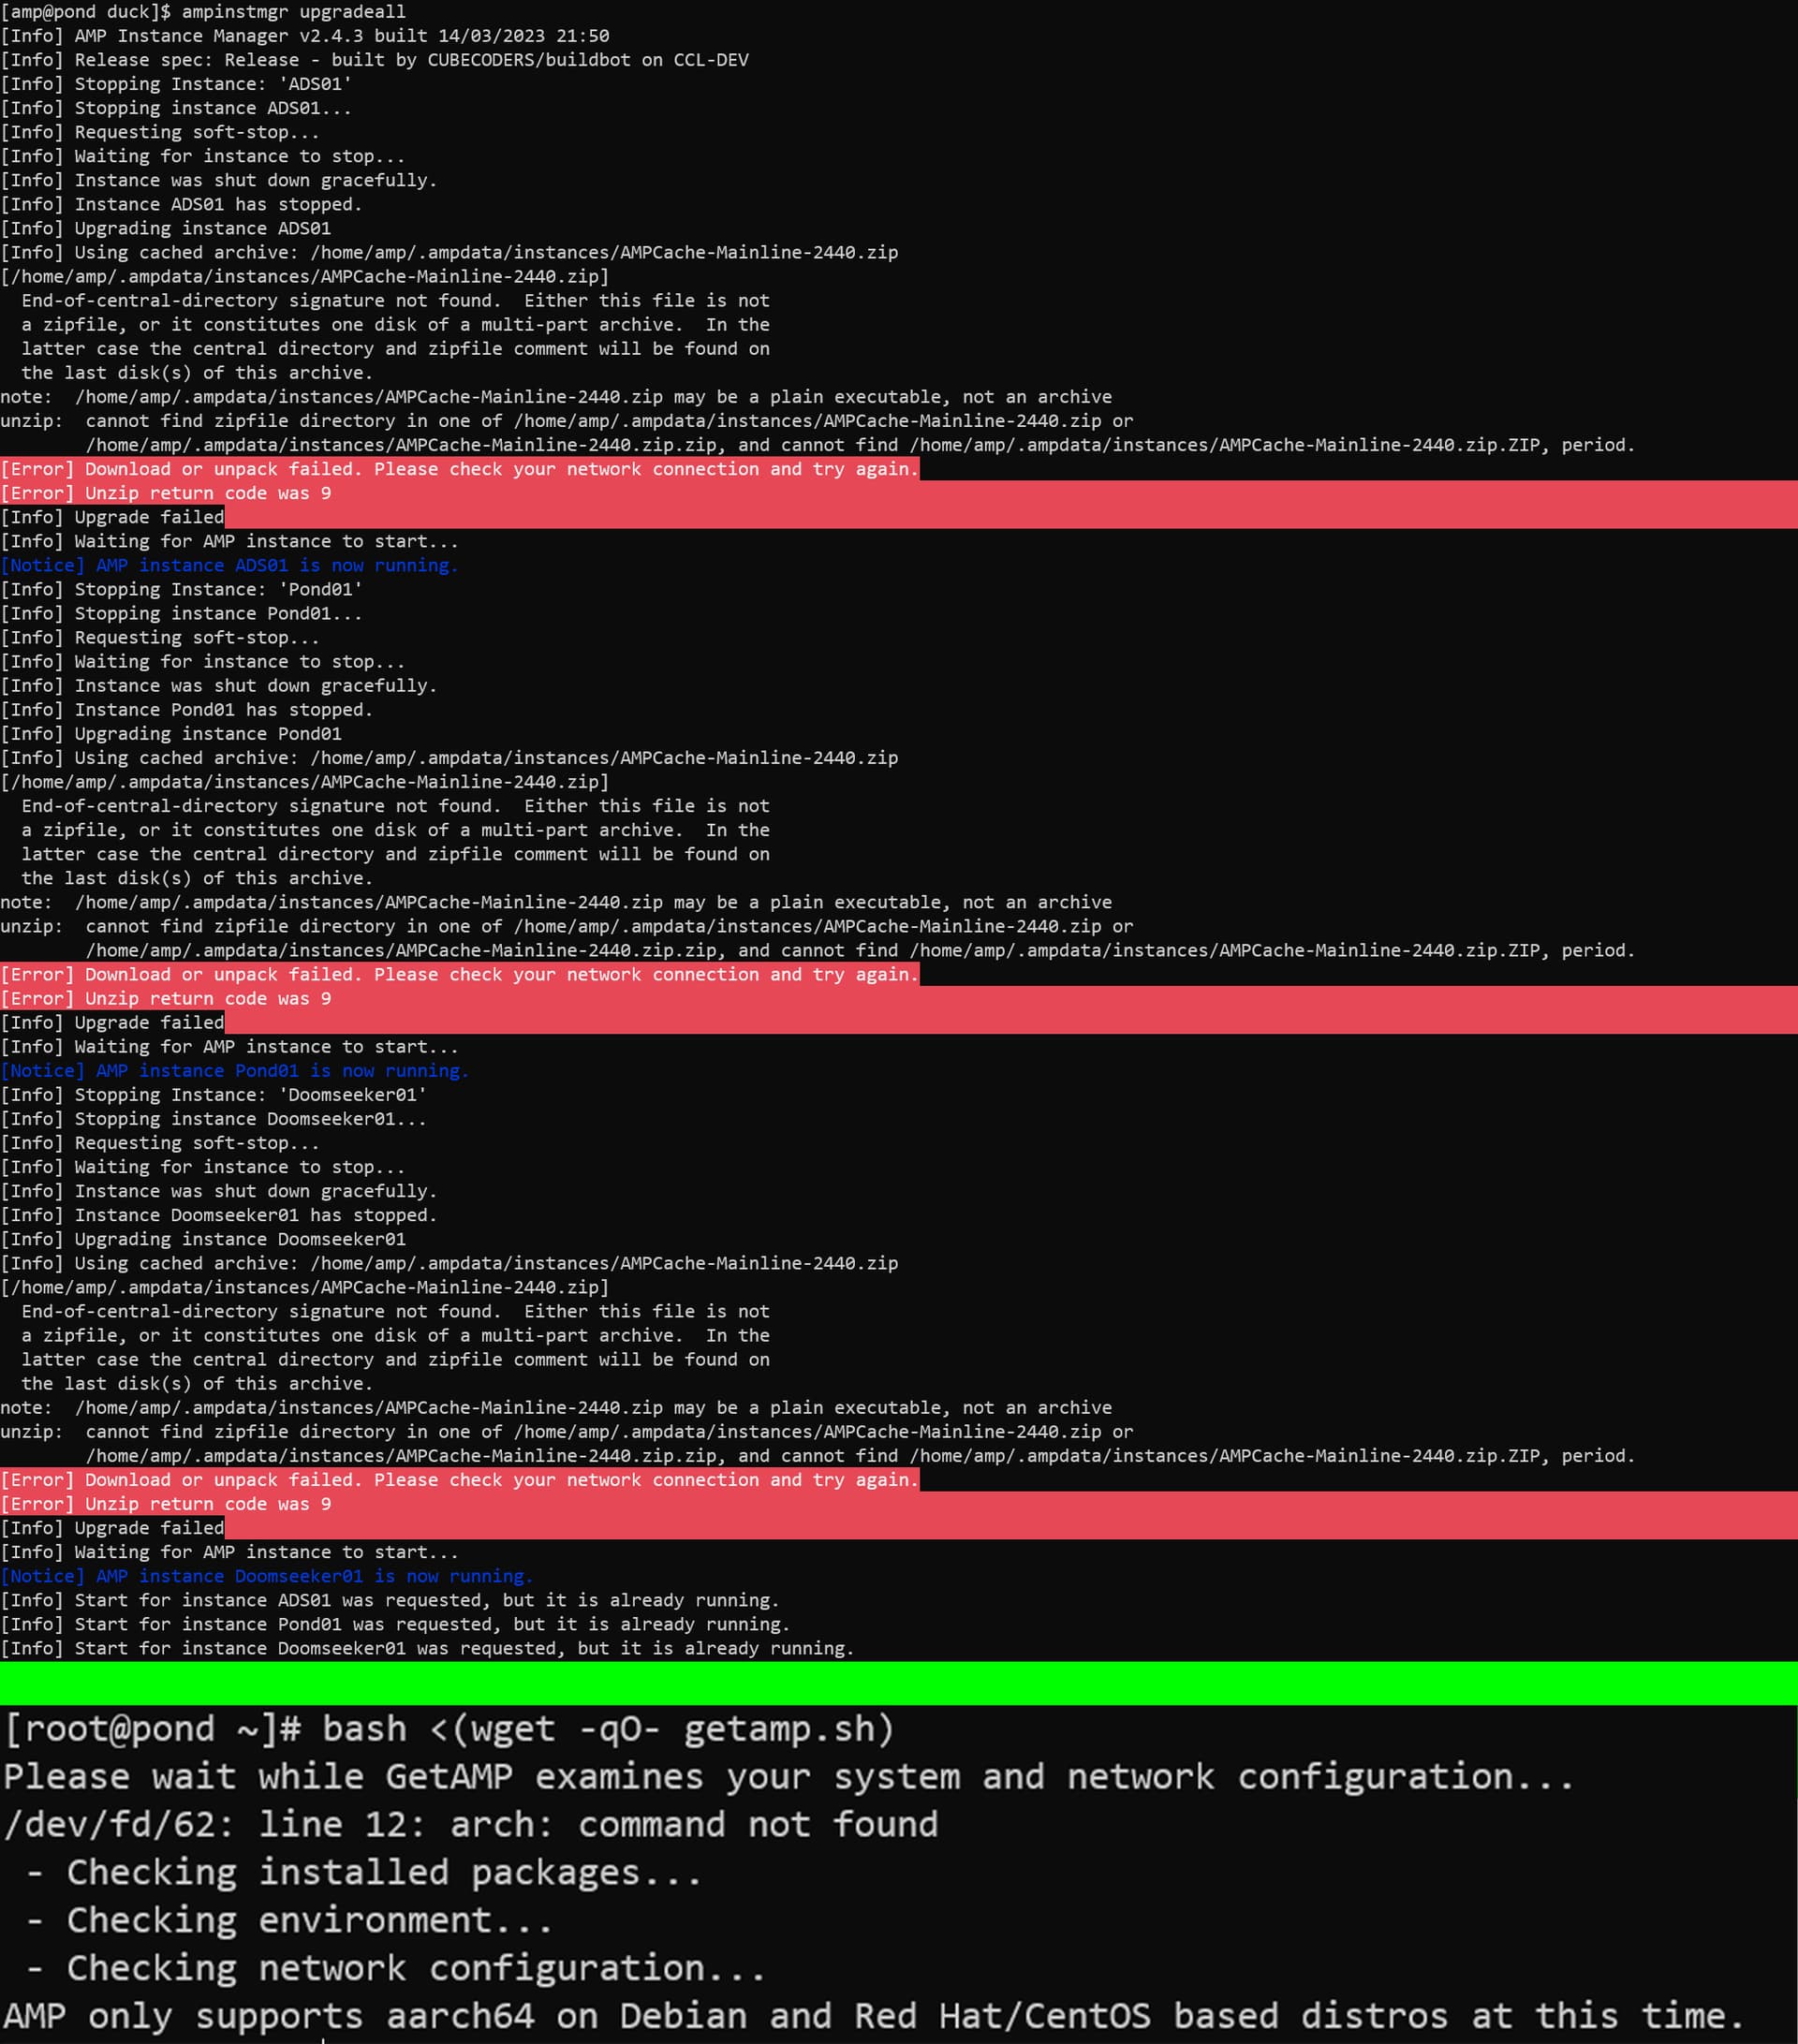Click the first 'Download or unpack failed' error line
Viewport: 1798px width, 2044px height.
pyautogui.click(x=459, y=469)
